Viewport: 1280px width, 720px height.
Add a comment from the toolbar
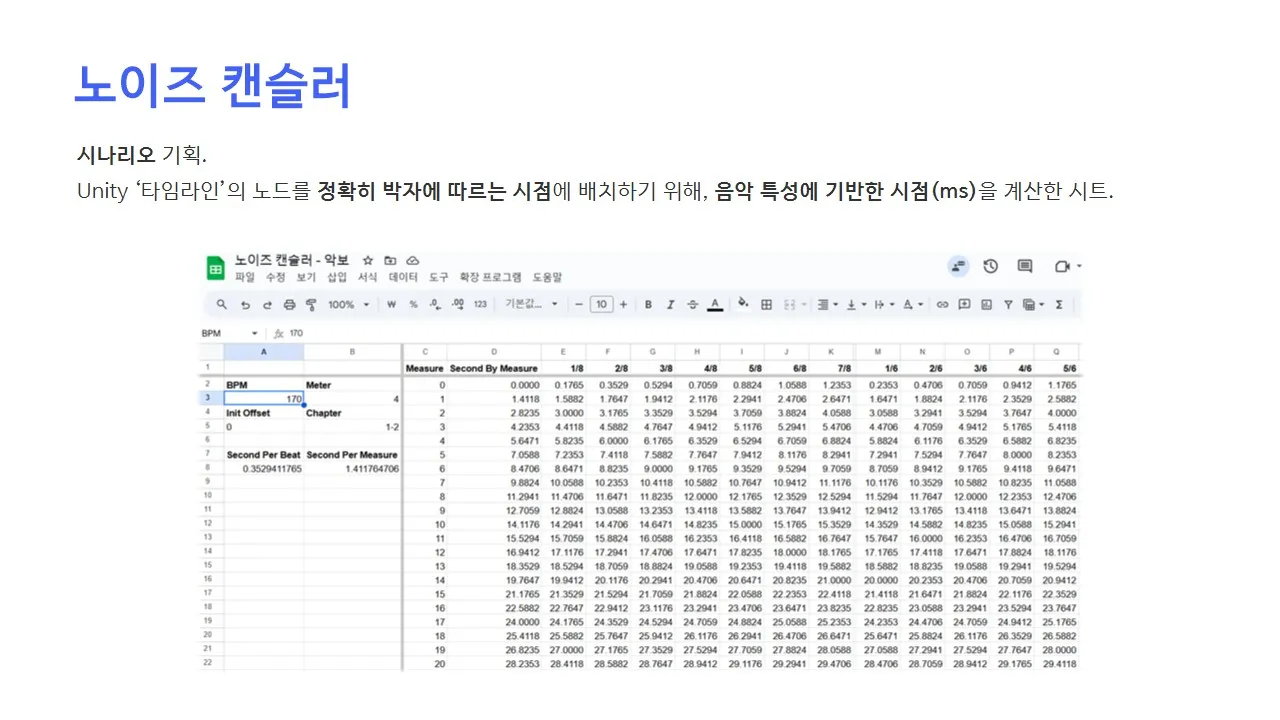tap(964, 305)
